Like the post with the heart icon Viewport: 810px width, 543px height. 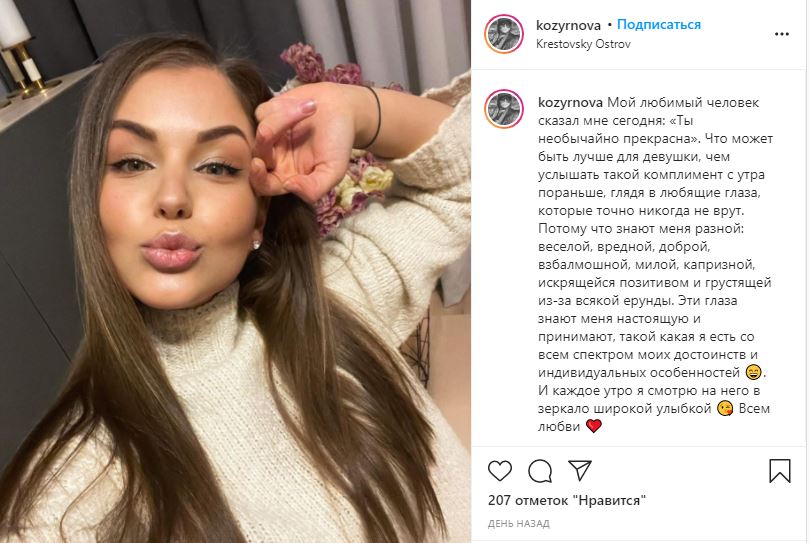click(500, 471)
